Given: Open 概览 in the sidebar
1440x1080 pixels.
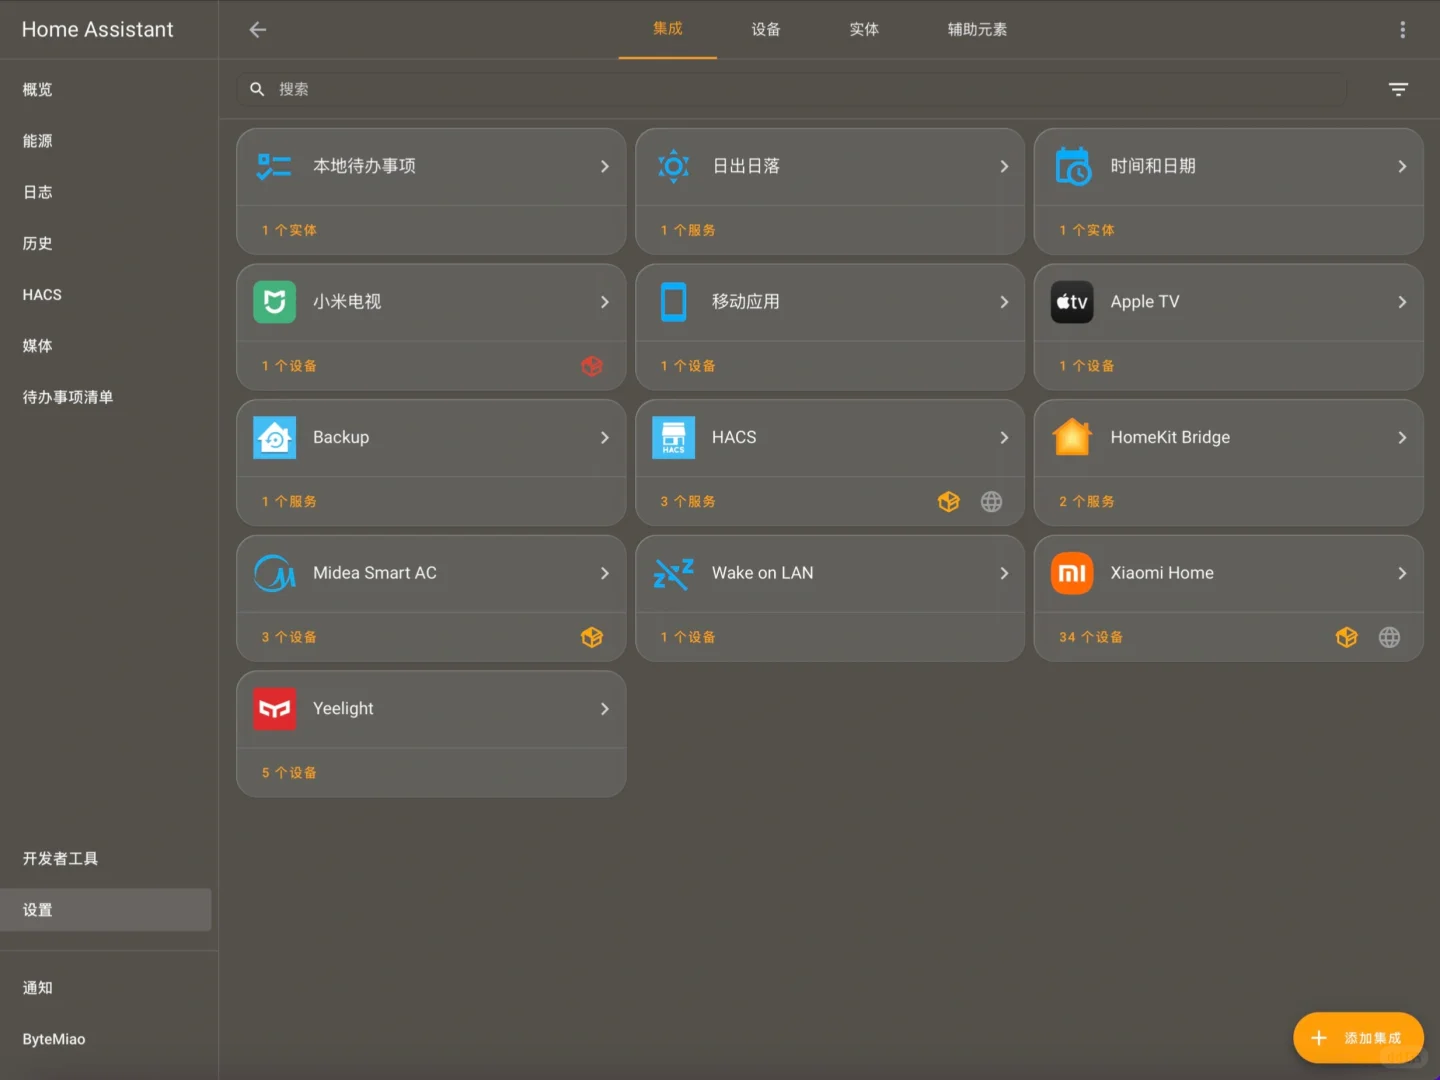Looking at the screenshot, I should click(106, 90).
